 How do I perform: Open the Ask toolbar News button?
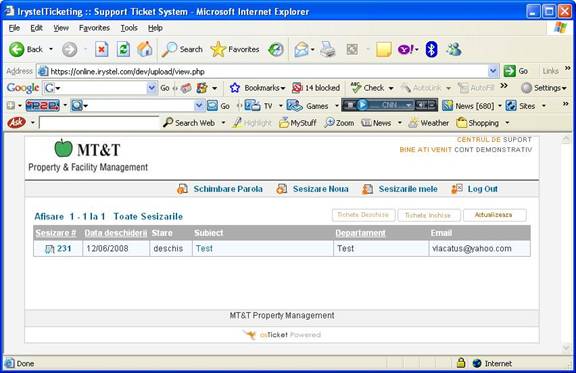(x=376, y=123)
